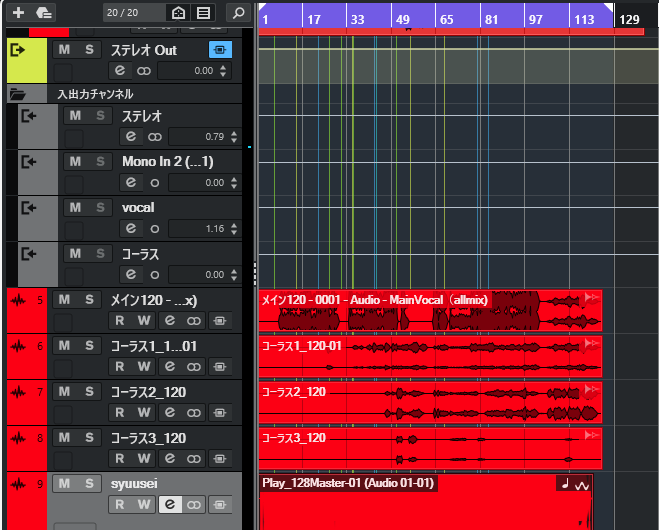Open the track list filter menu icon
Image resolution: width=659 pixels, height=530 pixels.
pyautogui.click(x=203, y=13)
